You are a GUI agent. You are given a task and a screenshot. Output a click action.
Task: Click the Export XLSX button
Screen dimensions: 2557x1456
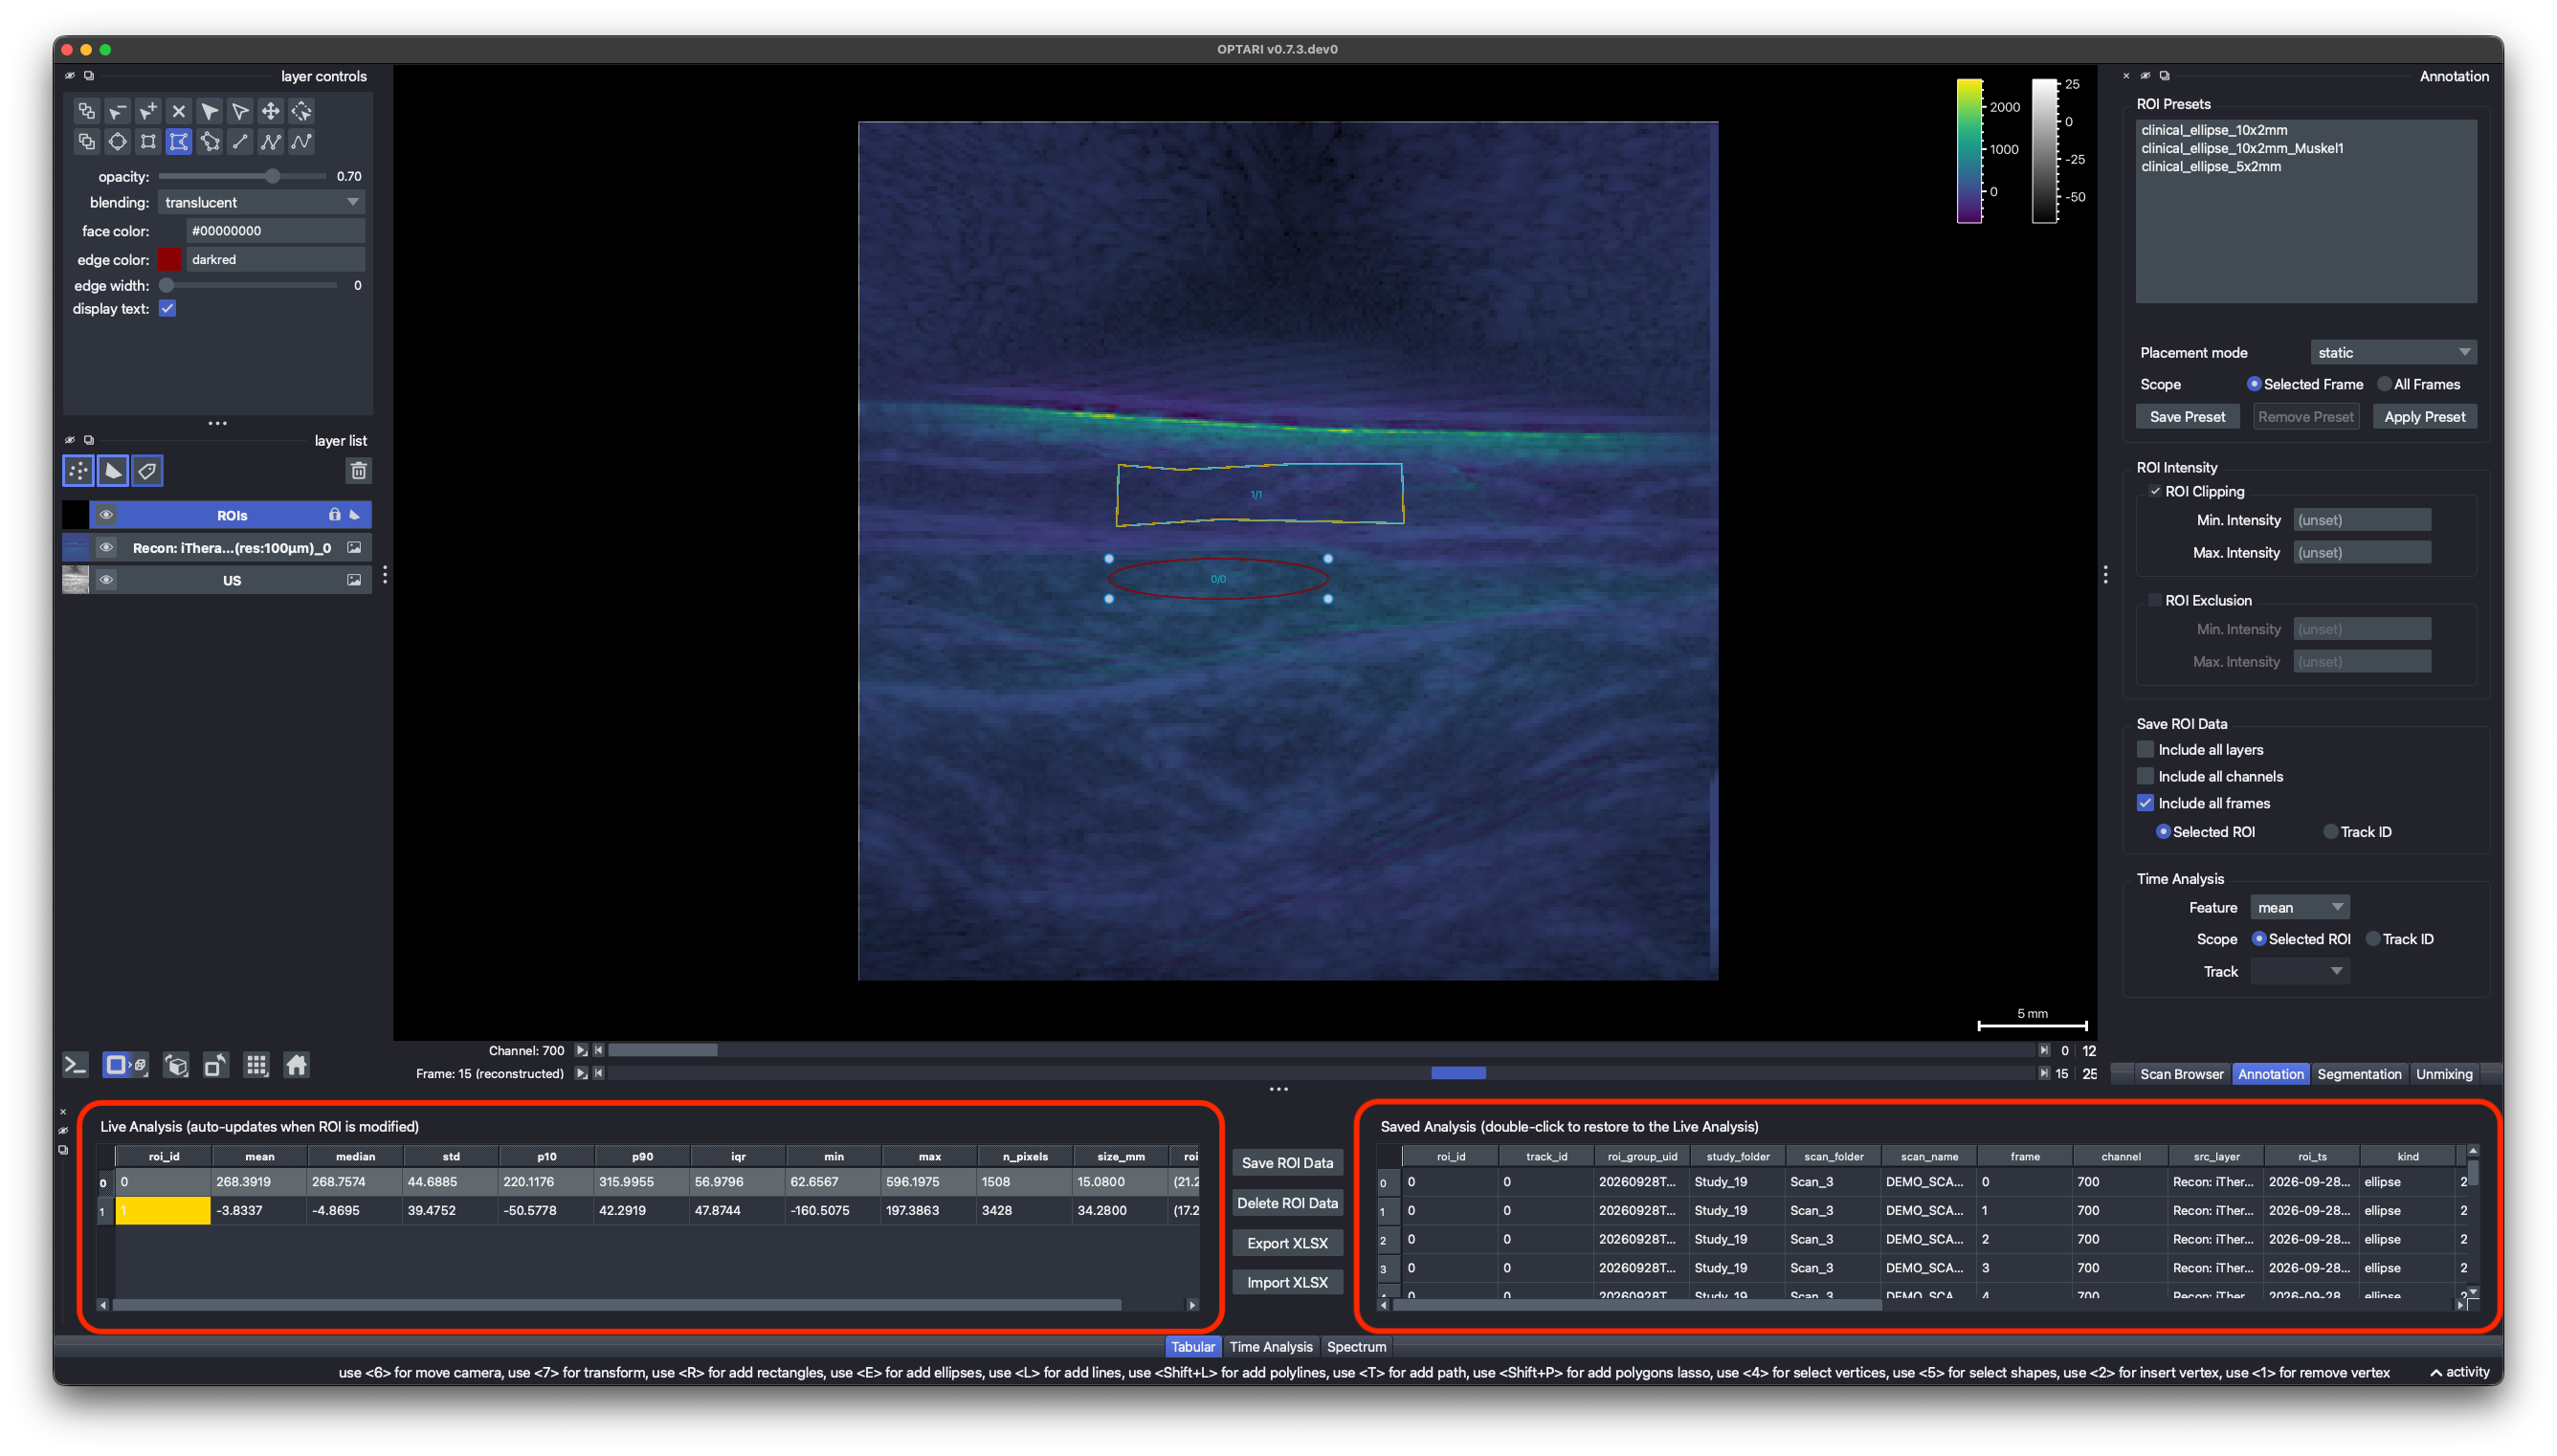(1287, 1243)
